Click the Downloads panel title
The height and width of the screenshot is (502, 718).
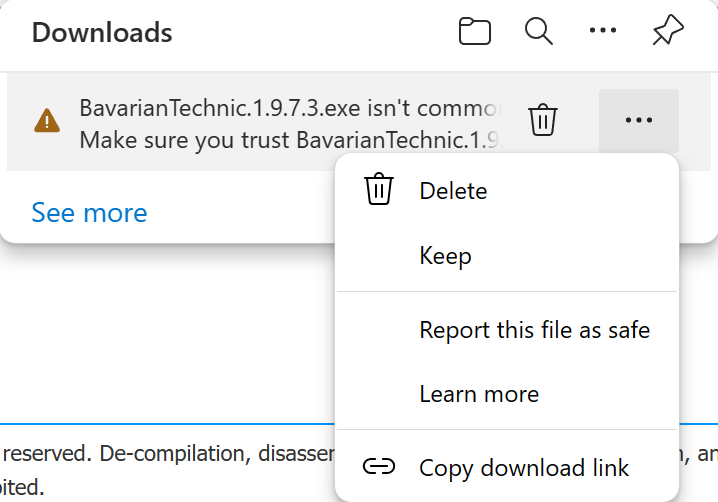pyautogui.click(x=102, y=32)
